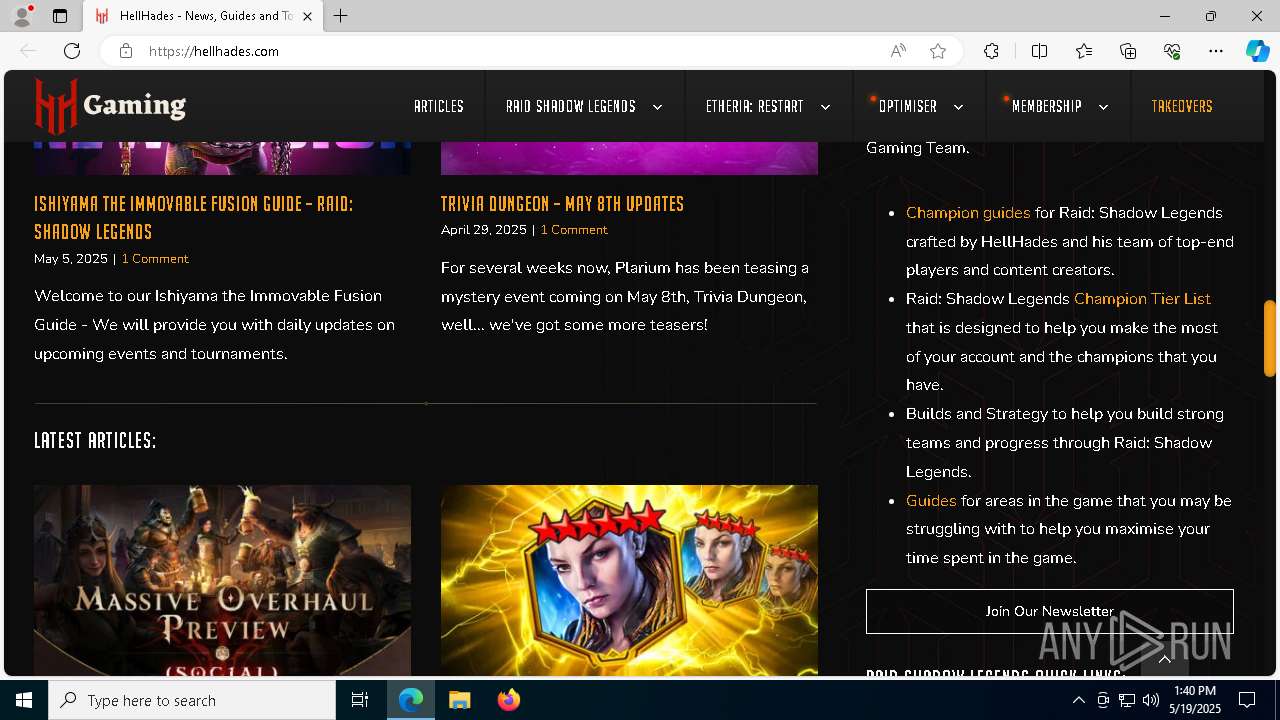The height and width of the screenshot is (720, 1280).
Task: Open network tray icon
Action: pyautogui.click(x=1127, y=700)
